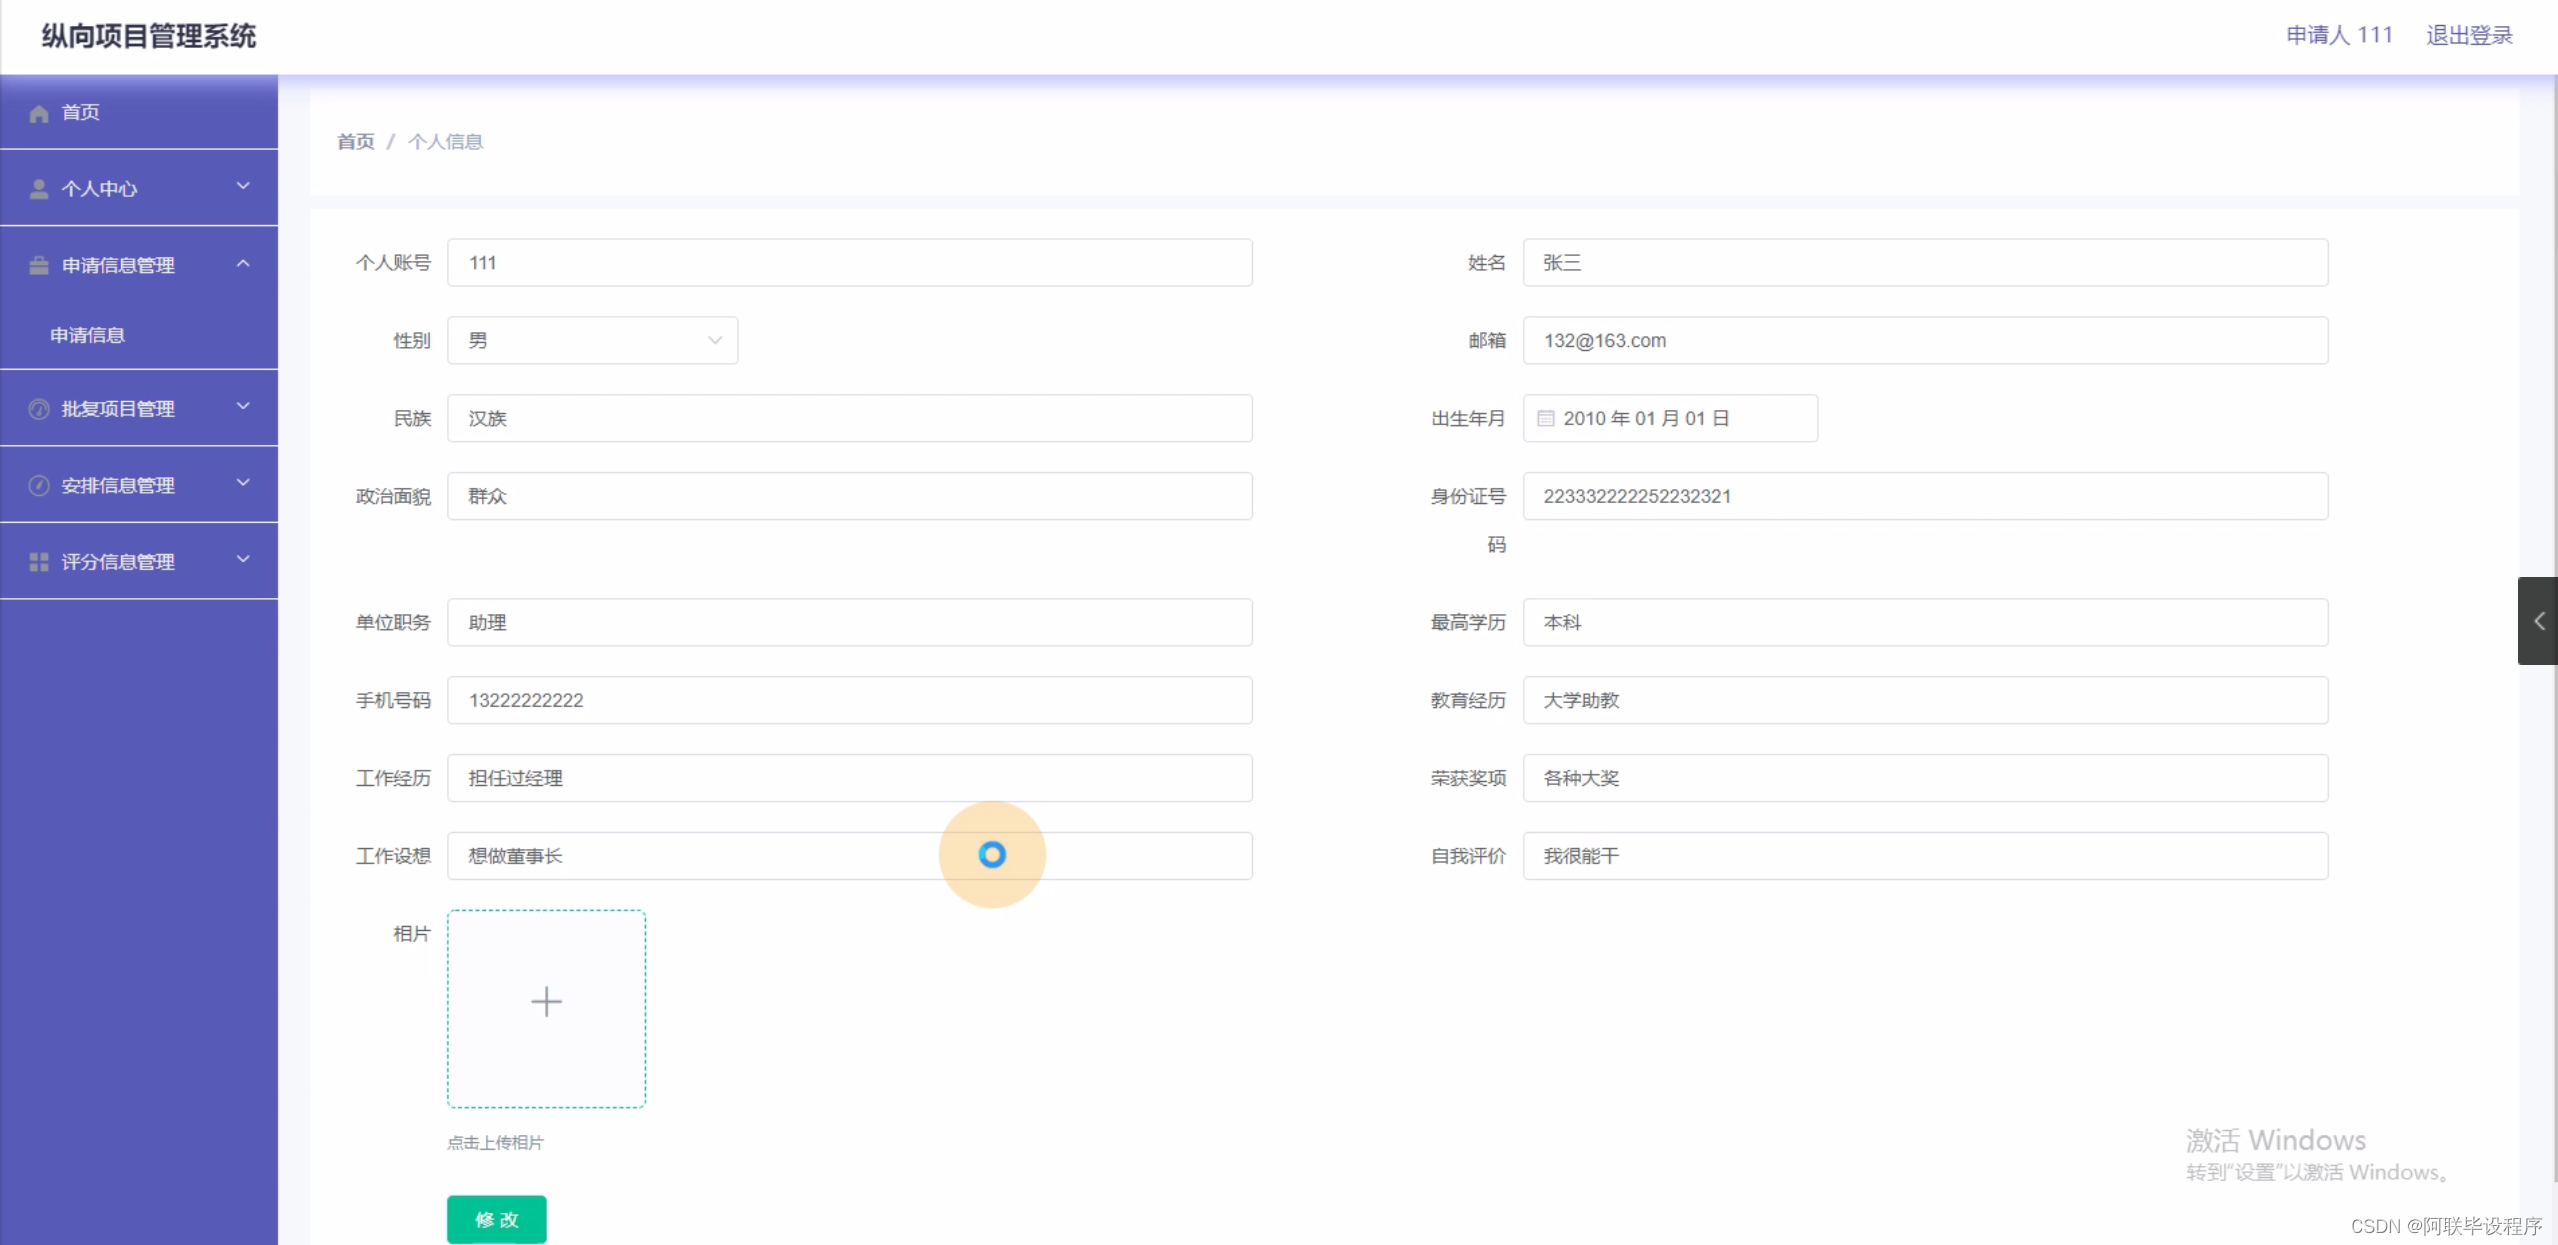Click the 安排信息管理 circle icon

click(38, 485)
